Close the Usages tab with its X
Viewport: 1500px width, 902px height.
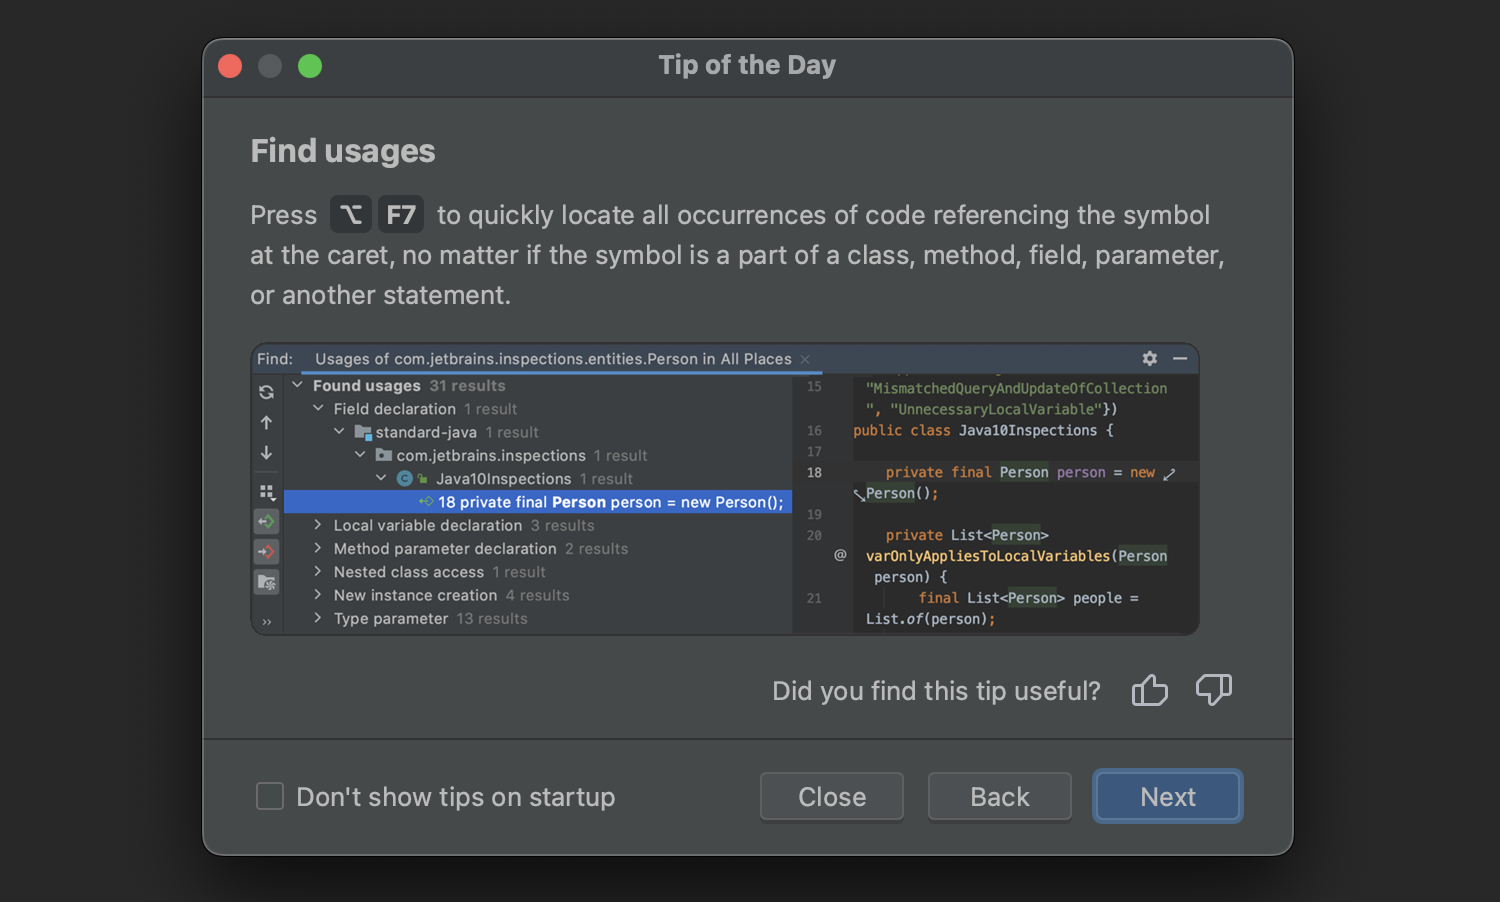click(x=805, y=360)
